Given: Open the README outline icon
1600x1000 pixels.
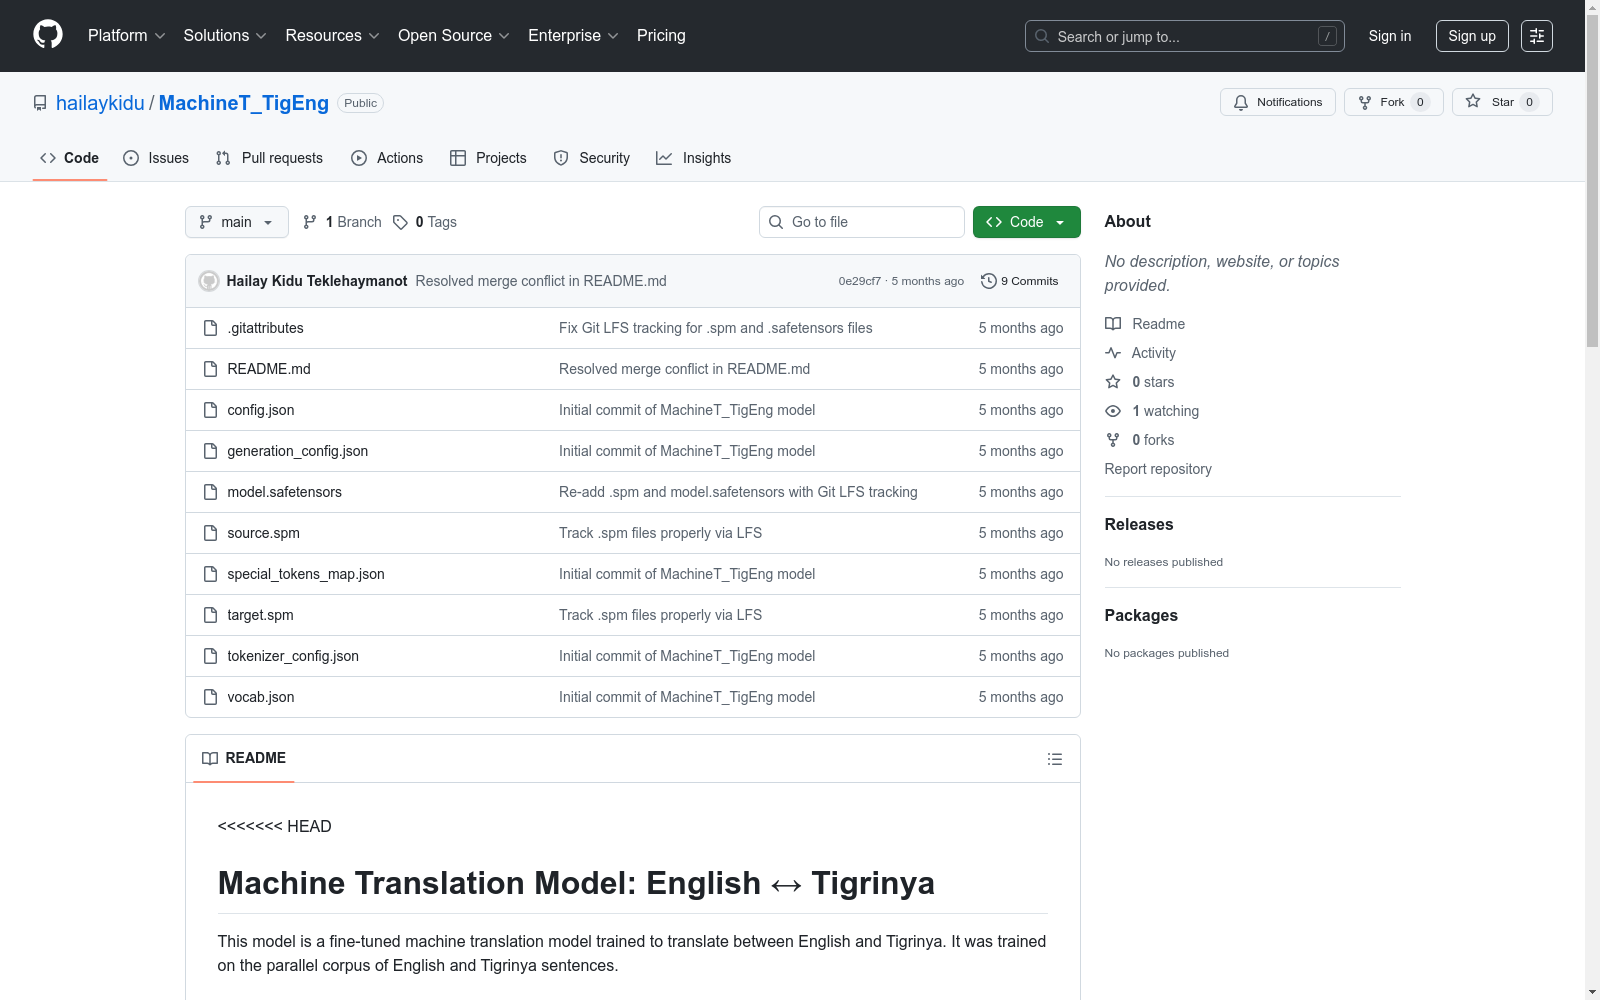Looking at the screenshot, I should (x=1055, y=759).
